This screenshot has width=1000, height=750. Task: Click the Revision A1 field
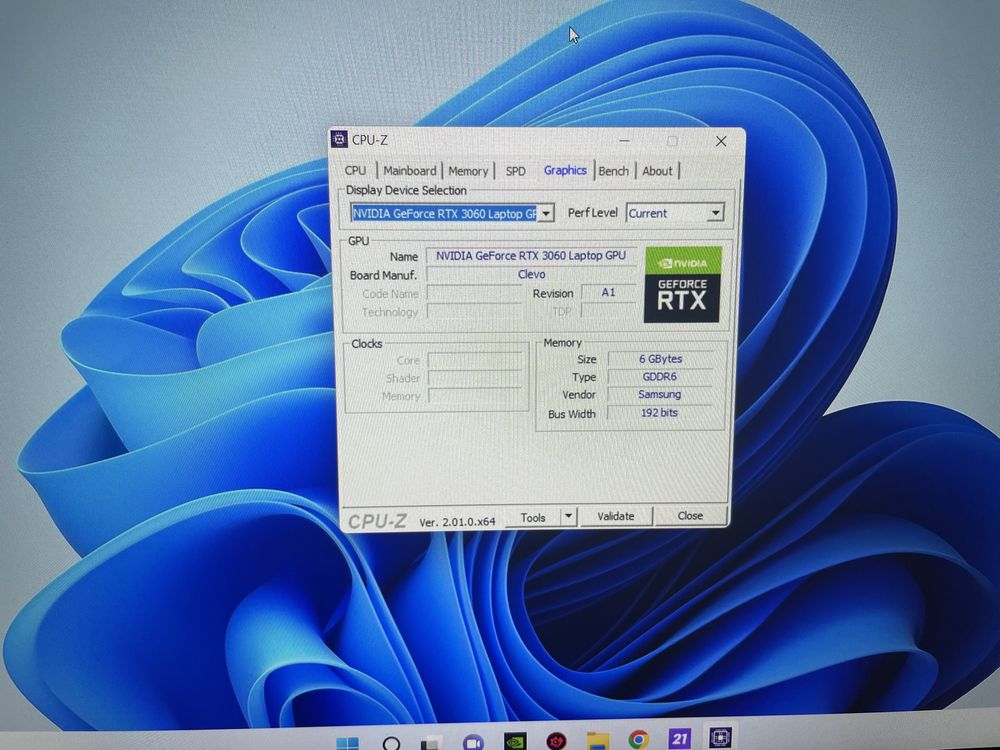(608, 292)
